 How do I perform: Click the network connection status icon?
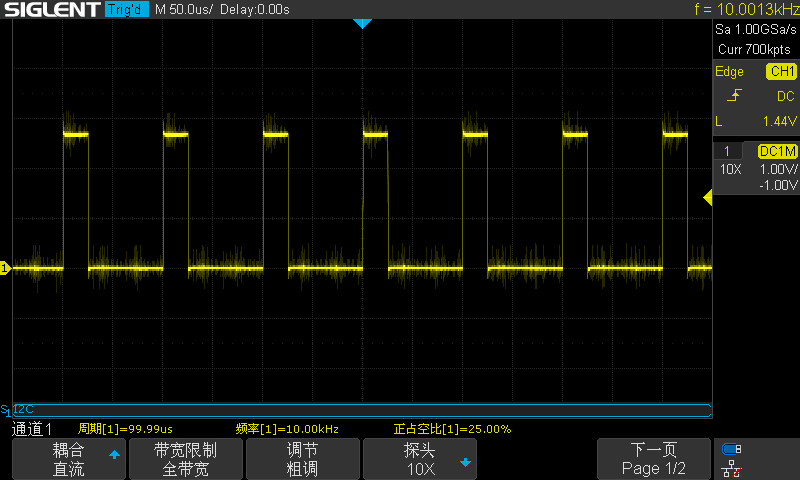coord(732,467)
